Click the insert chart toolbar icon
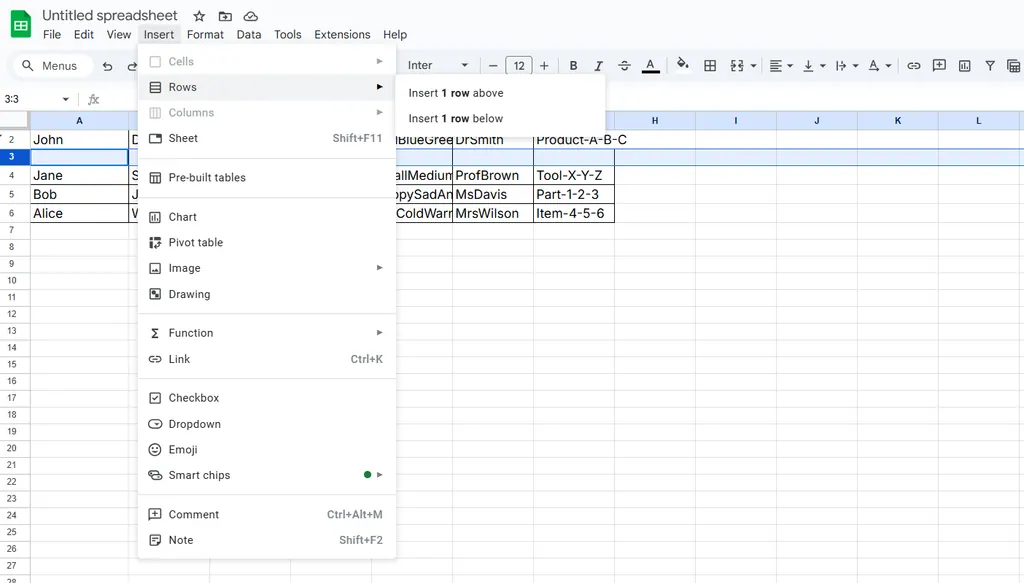 tap(964, 66)
